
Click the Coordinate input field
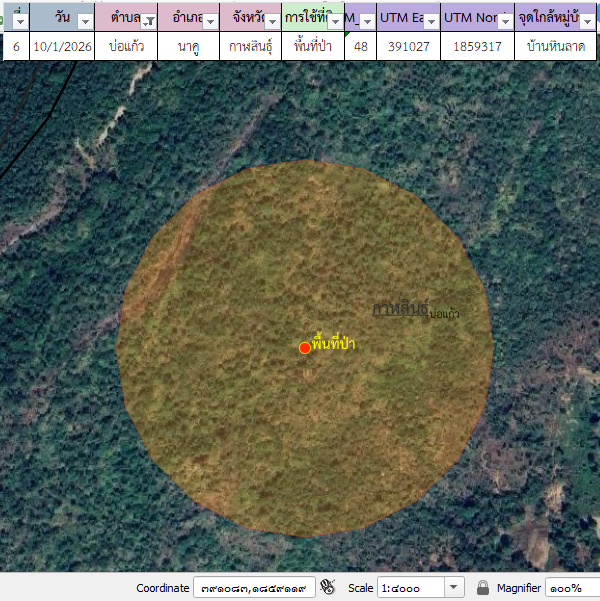254,588
